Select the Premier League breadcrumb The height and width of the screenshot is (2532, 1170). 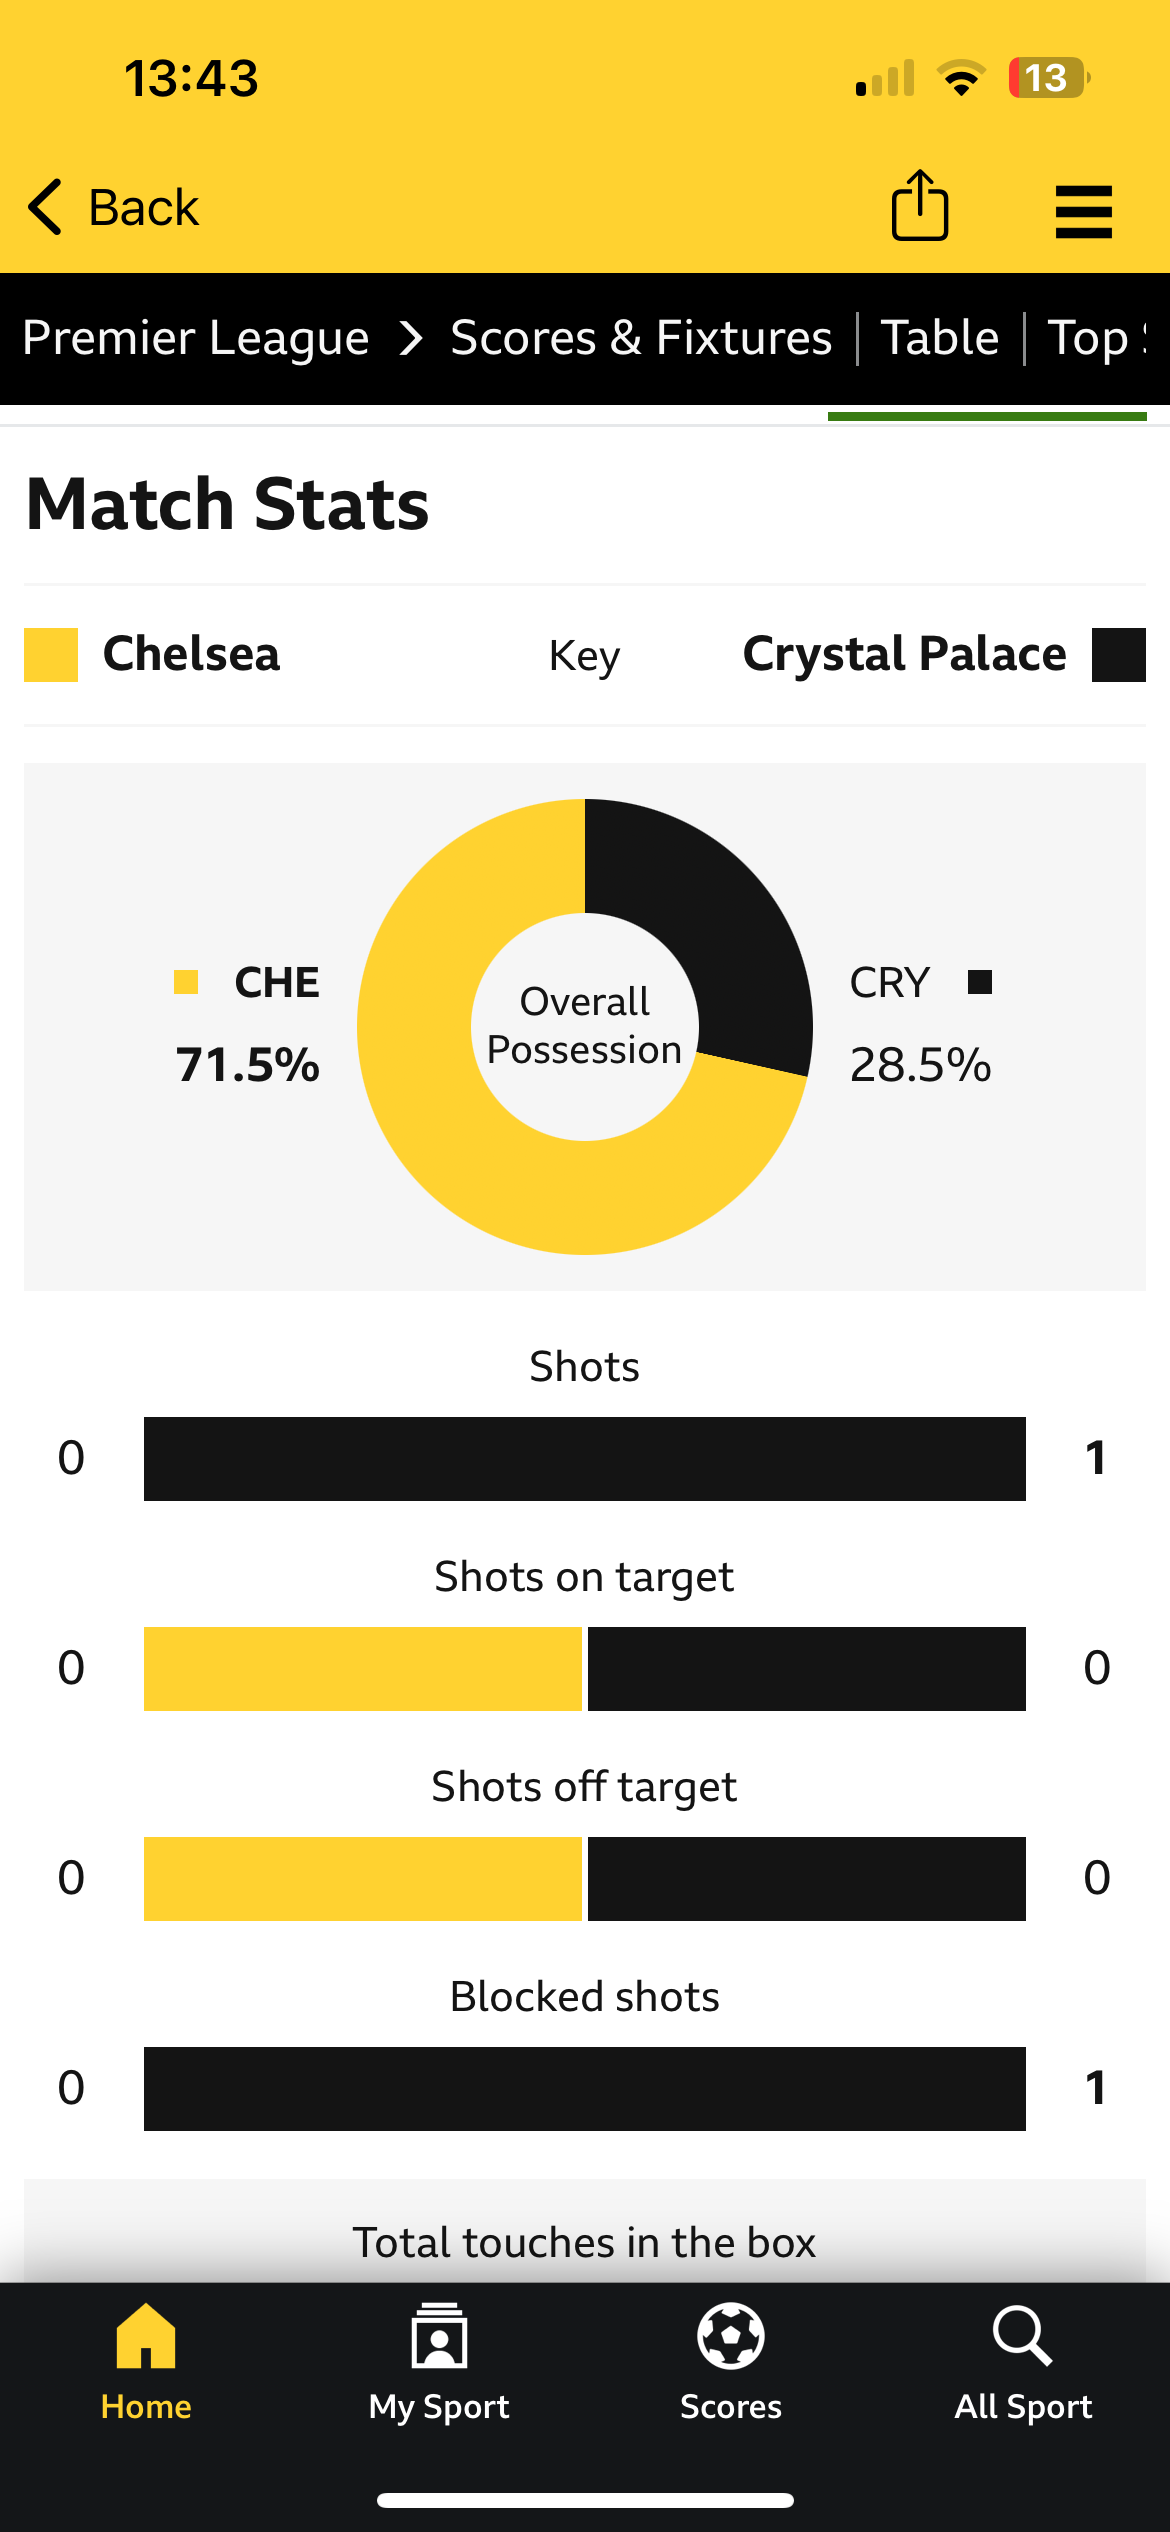click(x=196, y=338)
